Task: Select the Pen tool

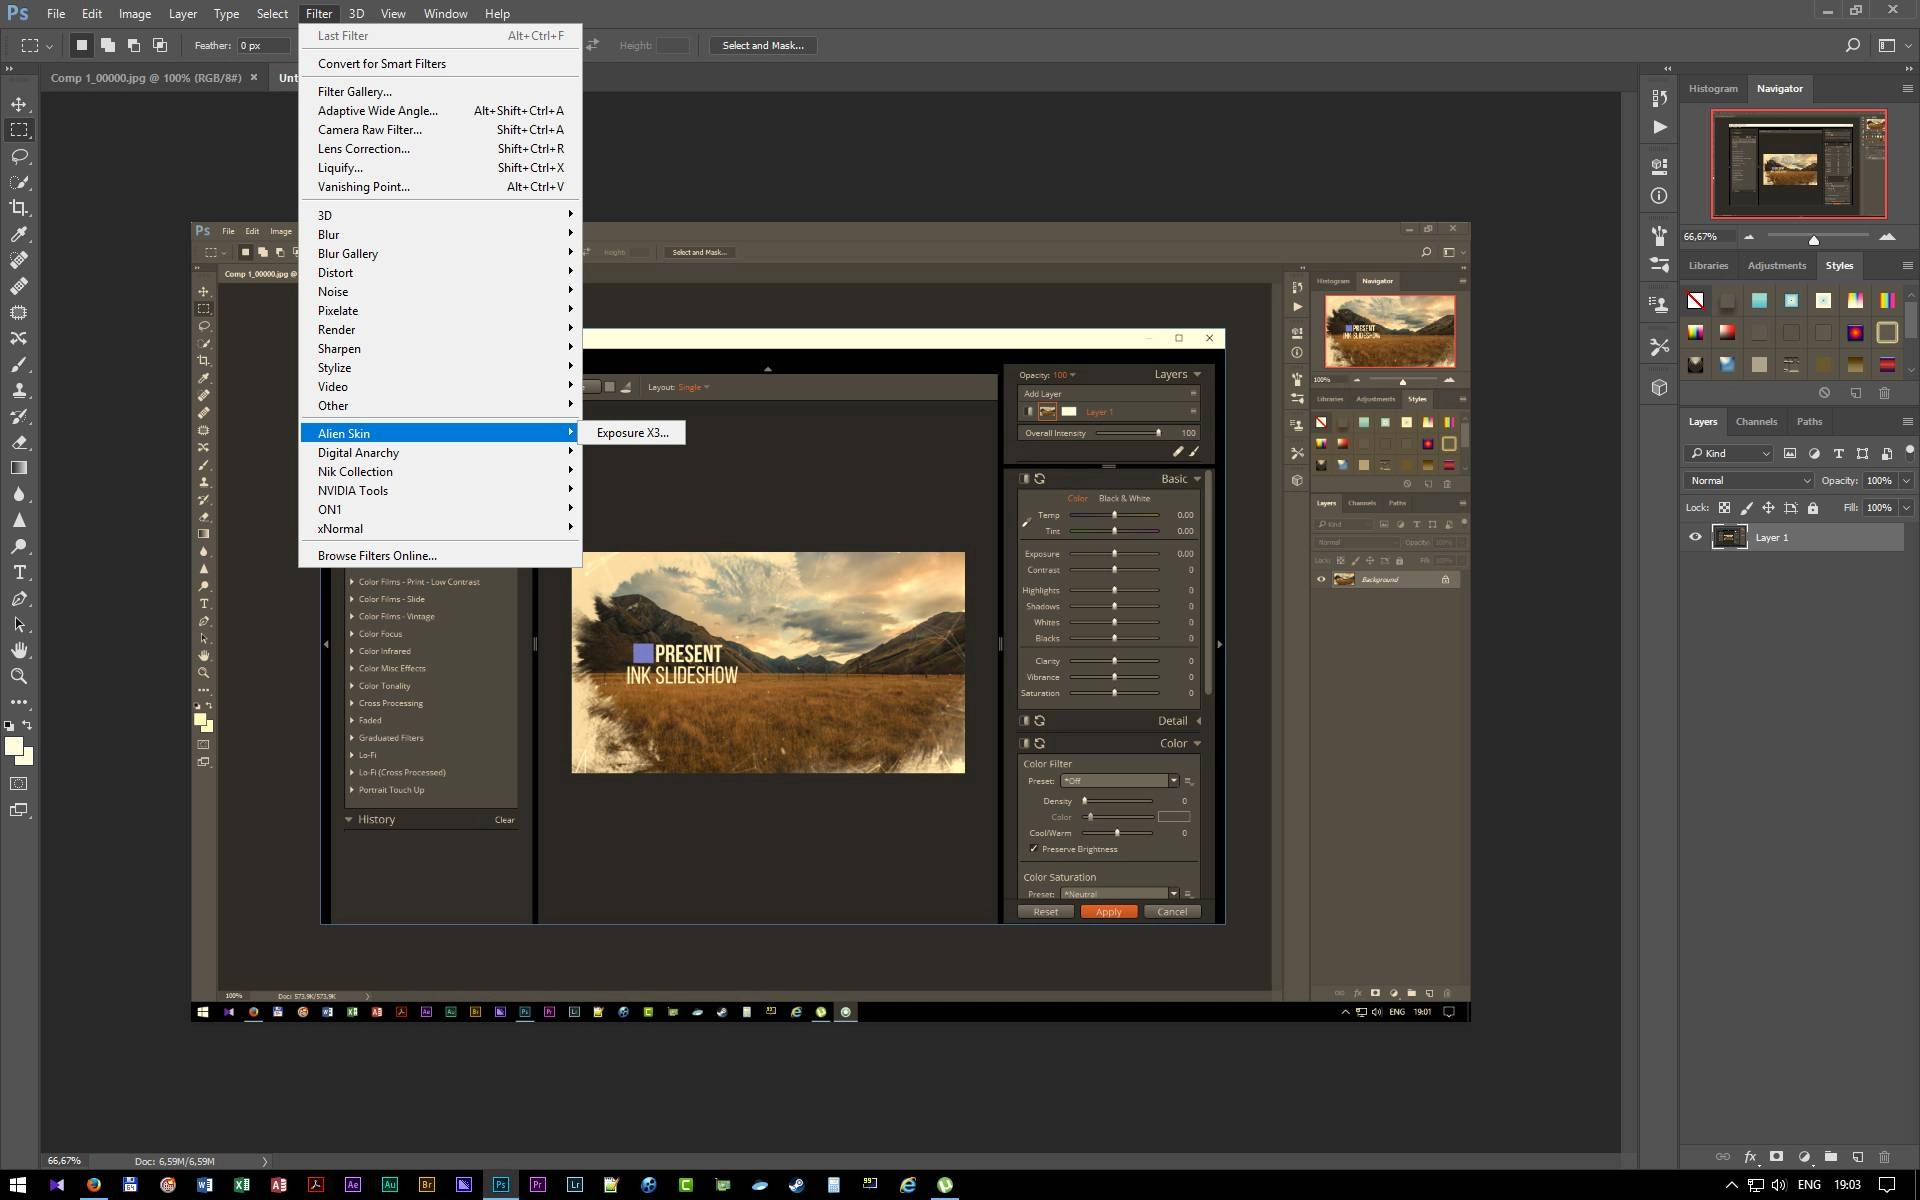Action: tap(19, 598)
